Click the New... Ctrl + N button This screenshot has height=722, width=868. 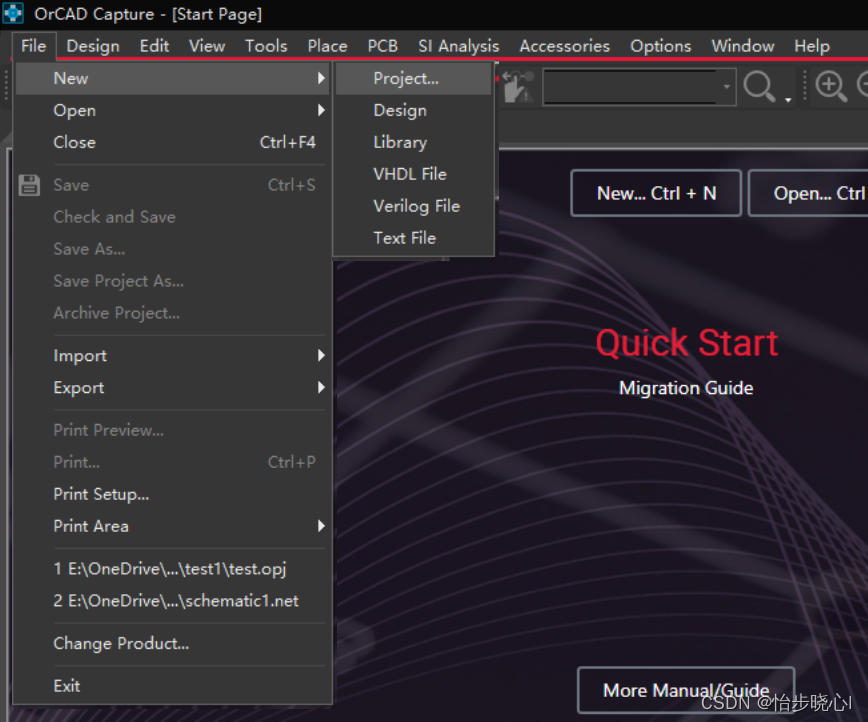click(656, 193)
